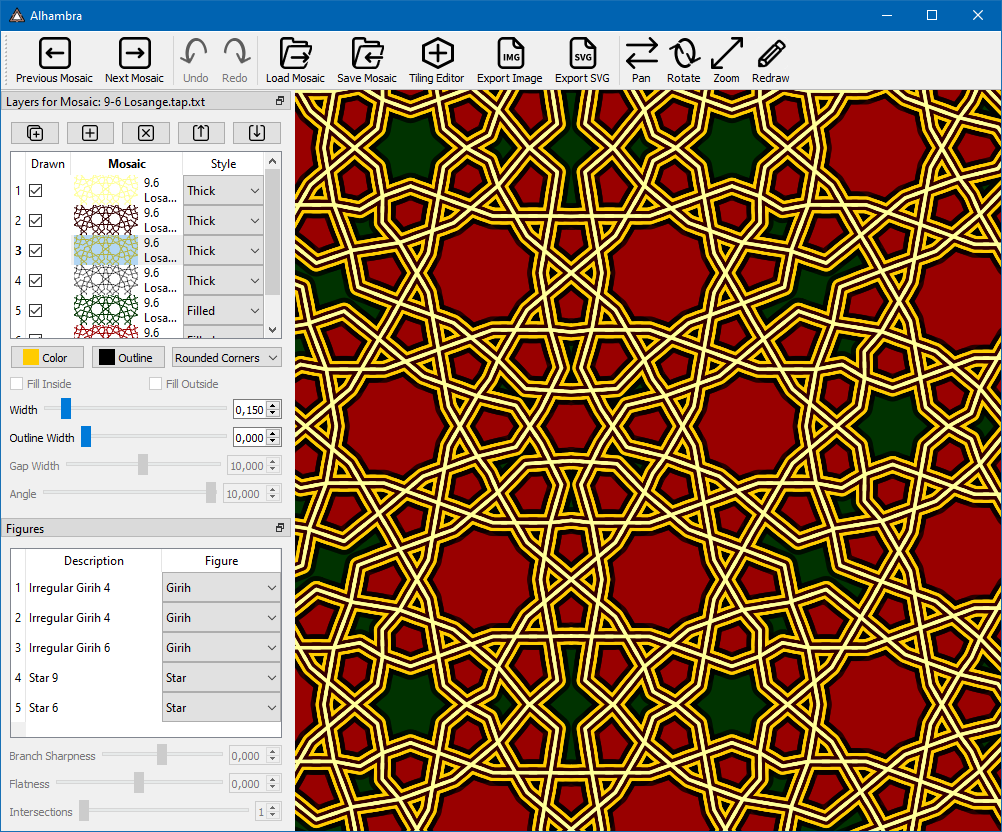Select first Irregular Girih 4 row
The height and width of the screenshot is (832, 1002).
coord(93,588)
